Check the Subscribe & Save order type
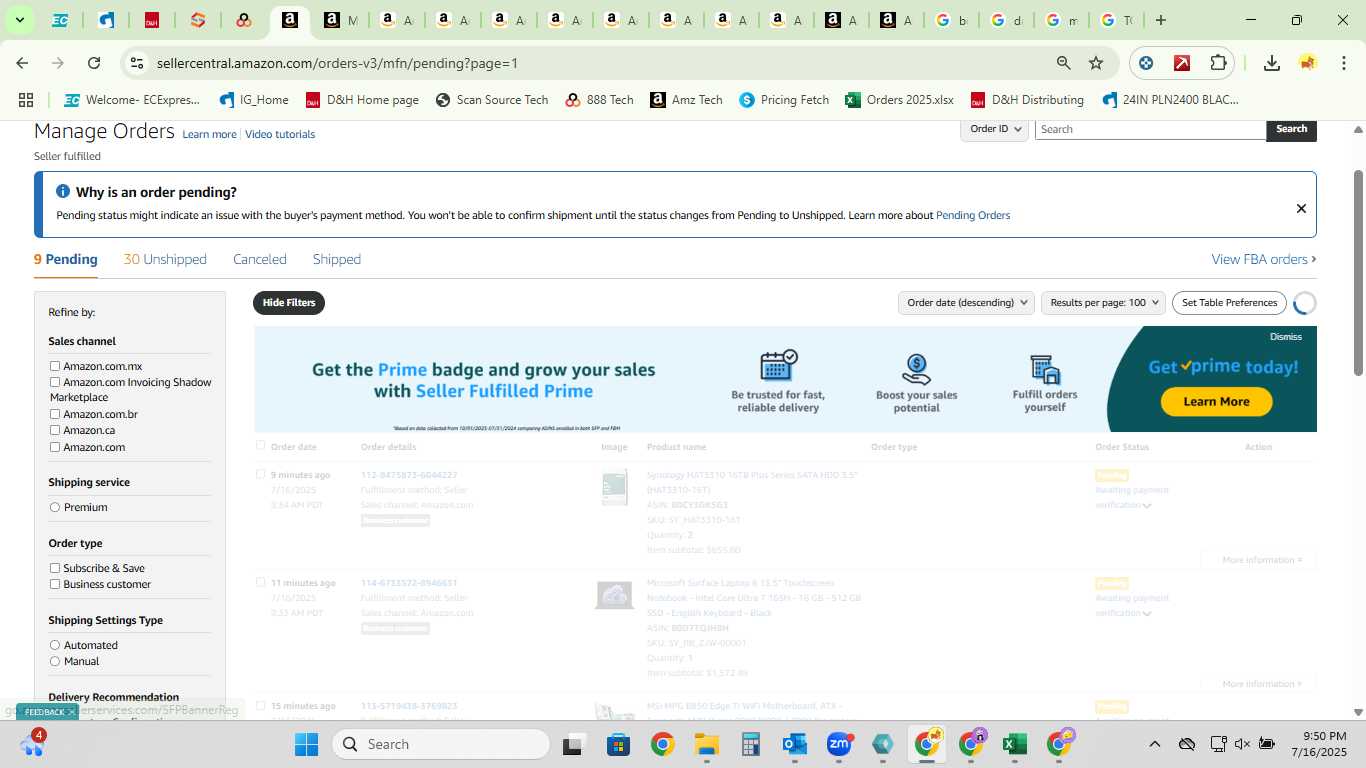 (x=55, y=568)
